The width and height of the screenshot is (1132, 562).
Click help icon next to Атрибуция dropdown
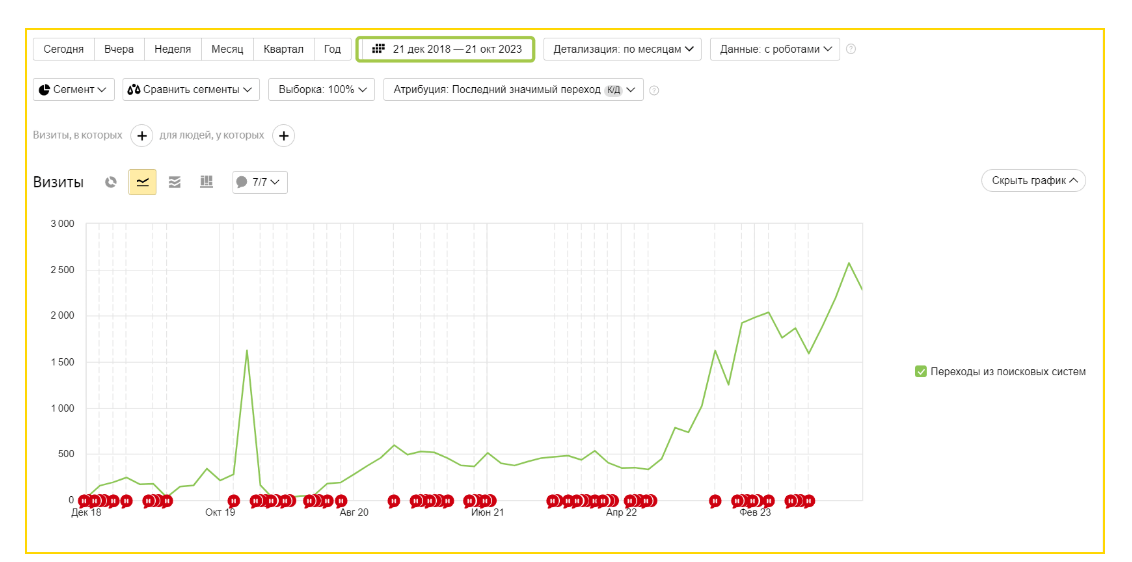coord(654,90)
